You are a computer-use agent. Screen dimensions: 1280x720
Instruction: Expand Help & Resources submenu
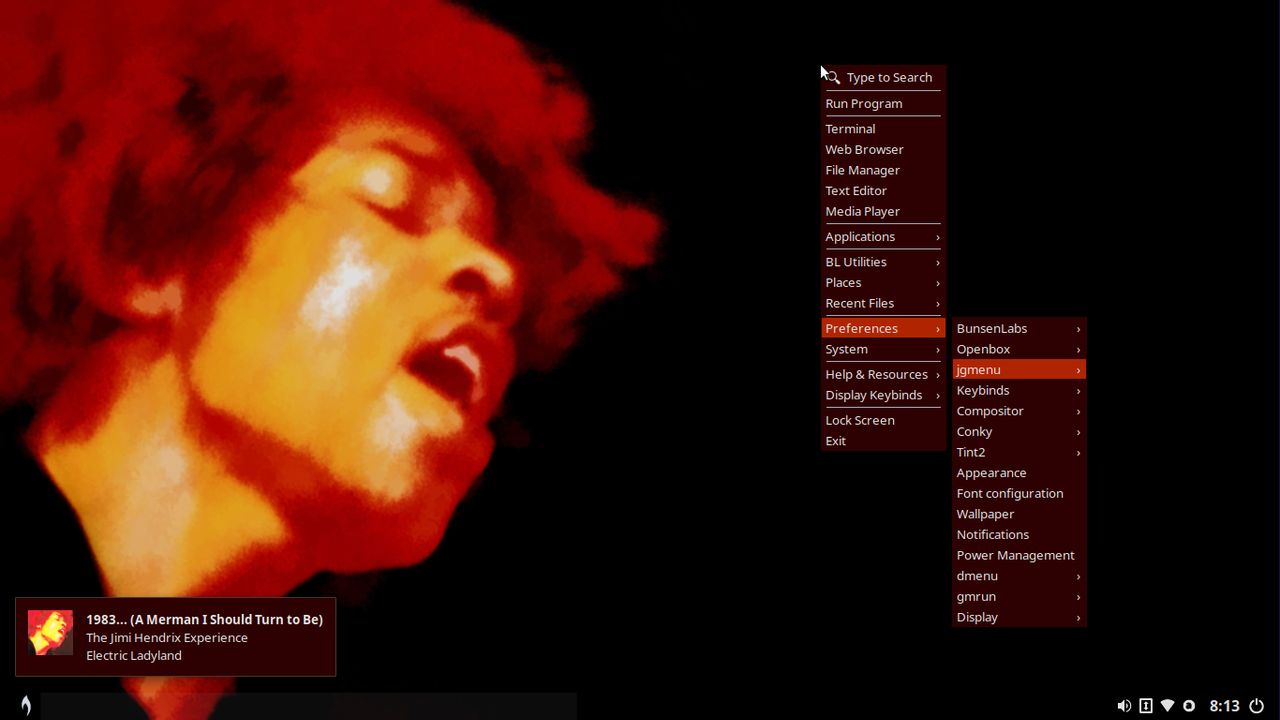883,374
